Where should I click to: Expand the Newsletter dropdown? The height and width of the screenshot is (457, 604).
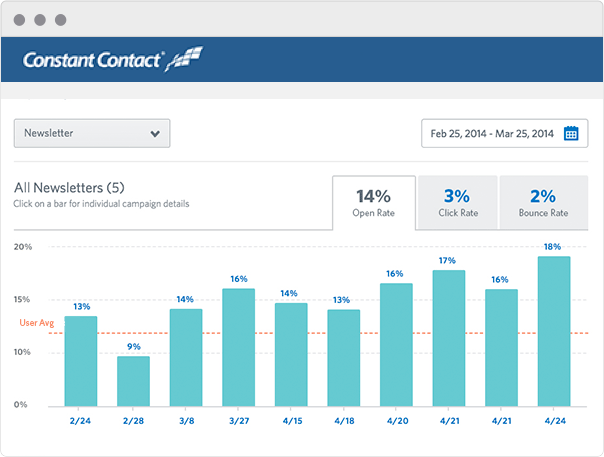coord(92,133)
